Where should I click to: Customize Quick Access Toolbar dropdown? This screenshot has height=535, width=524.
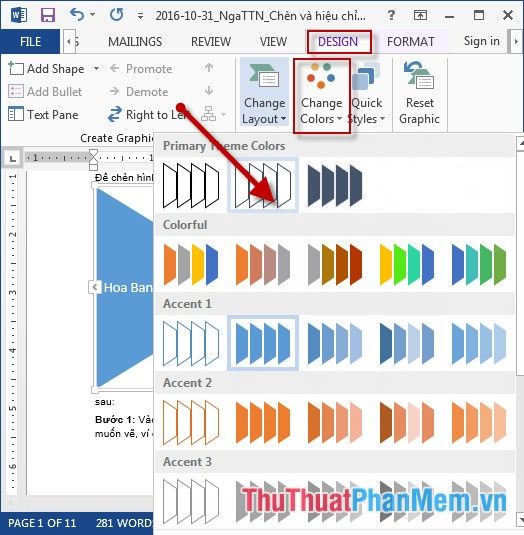point(140,16)
